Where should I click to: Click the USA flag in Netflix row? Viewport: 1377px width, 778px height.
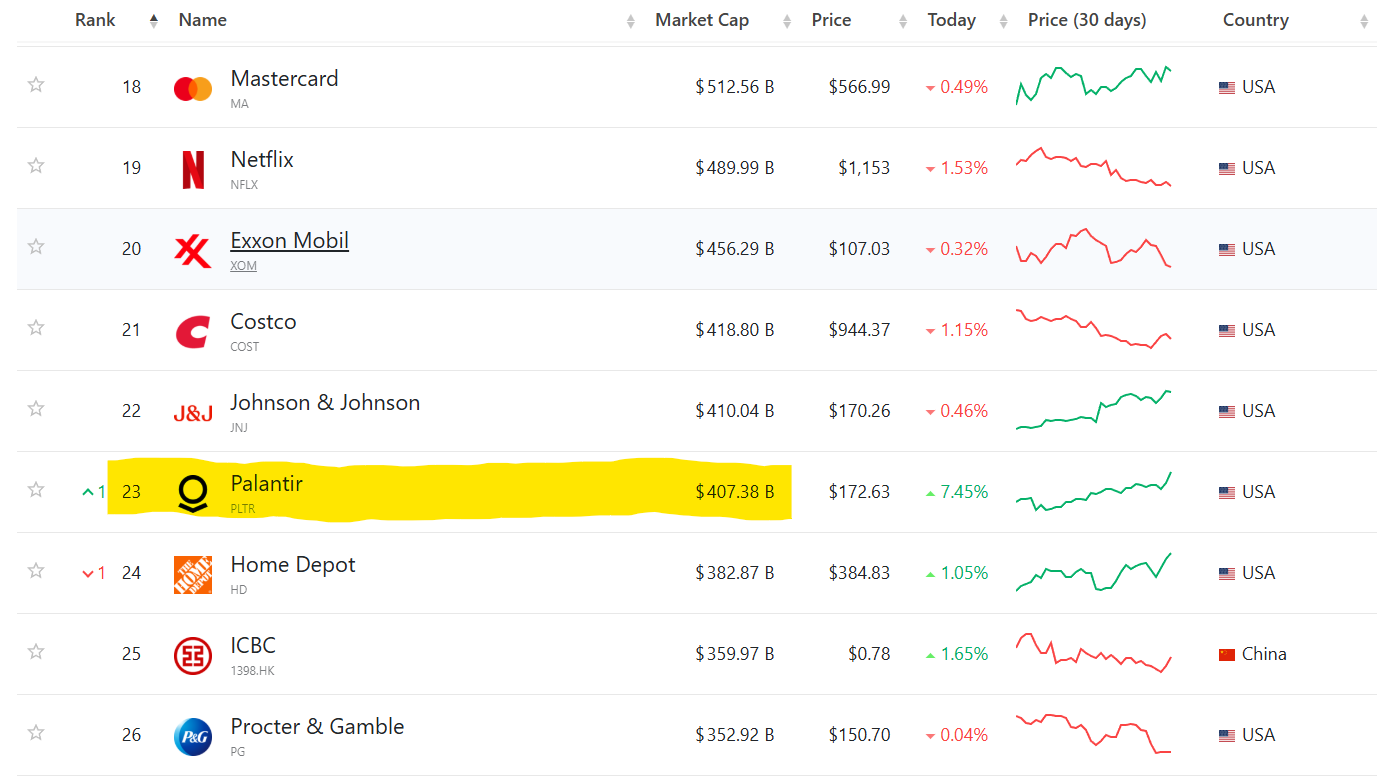pos(1227,169)
